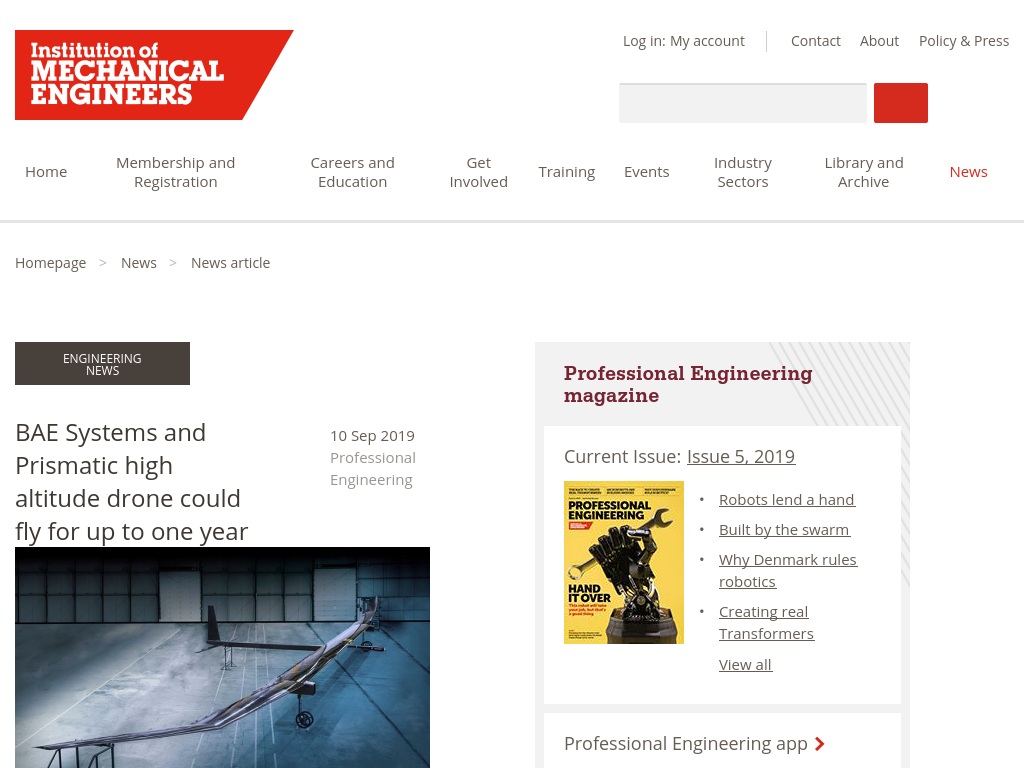Click the Homepage breadcrumb
Screen dimensions: 1024x768
(x=50, y=263)
